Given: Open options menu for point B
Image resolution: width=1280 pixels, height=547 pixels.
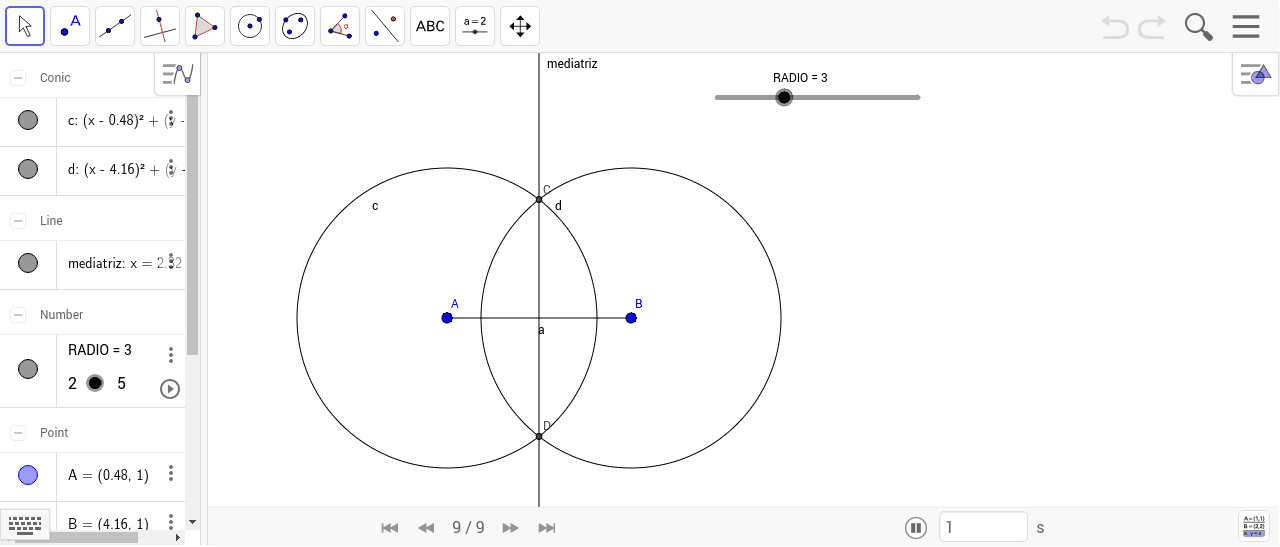Looking at the screenshot, I should (171, 522).
